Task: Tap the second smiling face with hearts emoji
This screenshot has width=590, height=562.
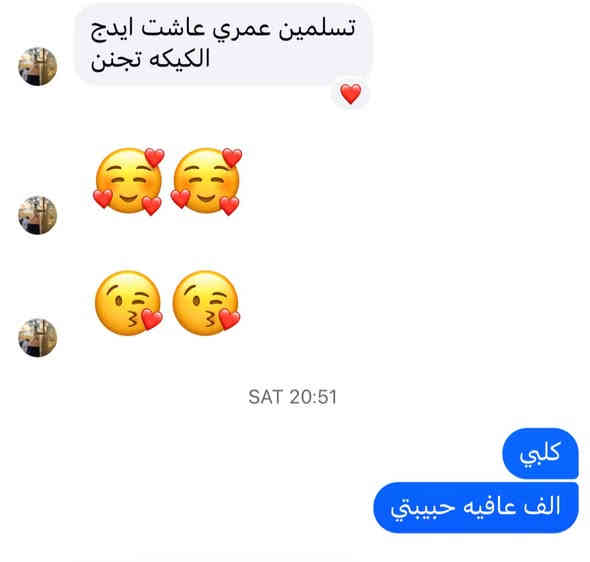Action: [207, 181]
